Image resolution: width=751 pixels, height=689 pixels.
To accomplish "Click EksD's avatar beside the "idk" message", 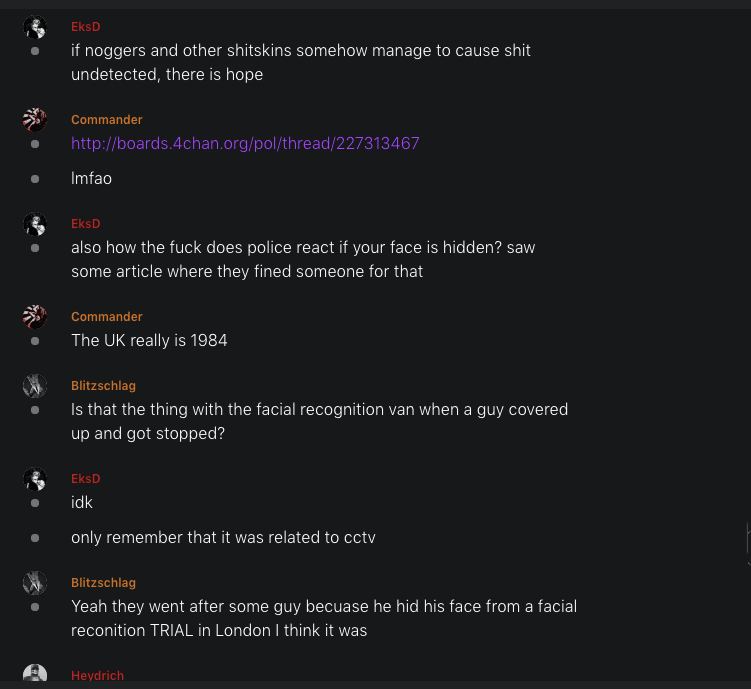I will 35,480.
